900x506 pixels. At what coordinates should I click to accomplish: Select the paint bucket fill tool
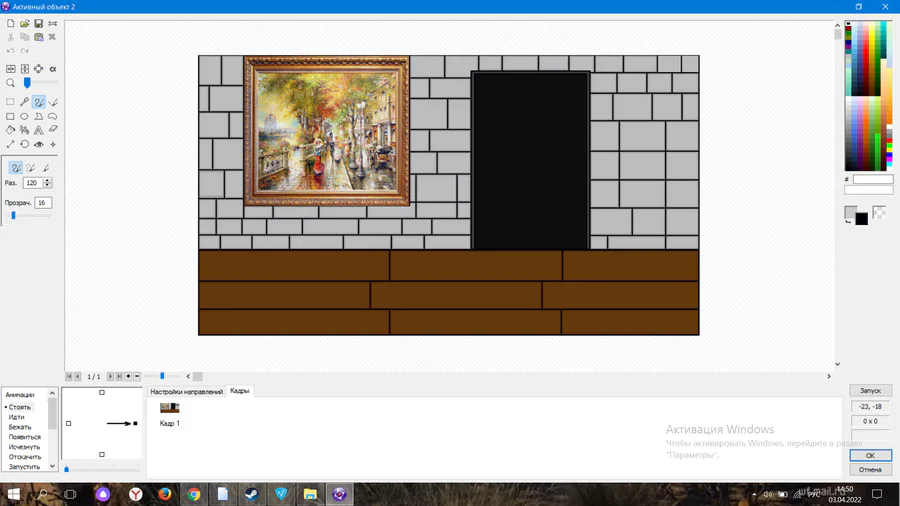click(x=10, y=130)
